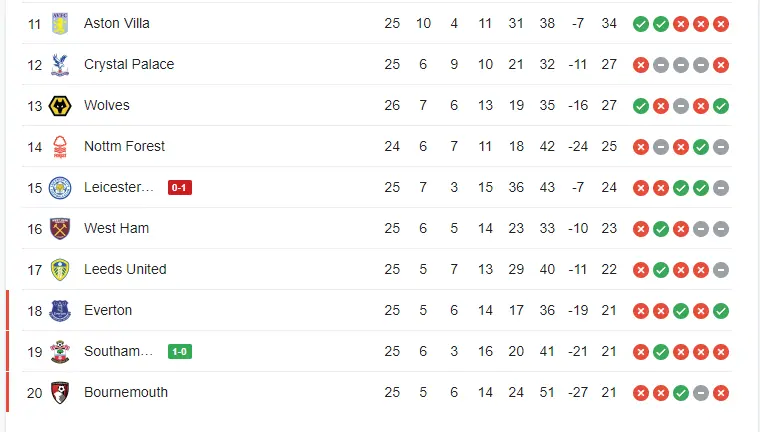The image size is (760, 432).
Task: Click the Nottm Forest club crest
Action: point(61,146)
